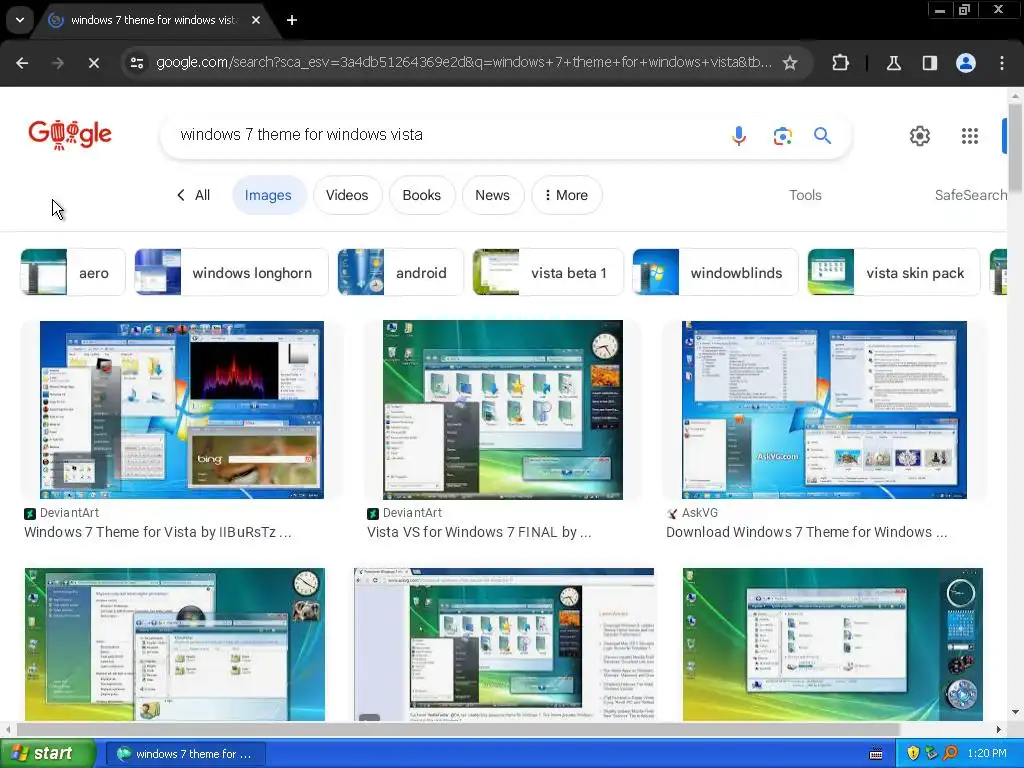This screenshot has width=1024, height=768.
Task: Click the horizontal scrollbar thumb
Action: pos(457,729)
